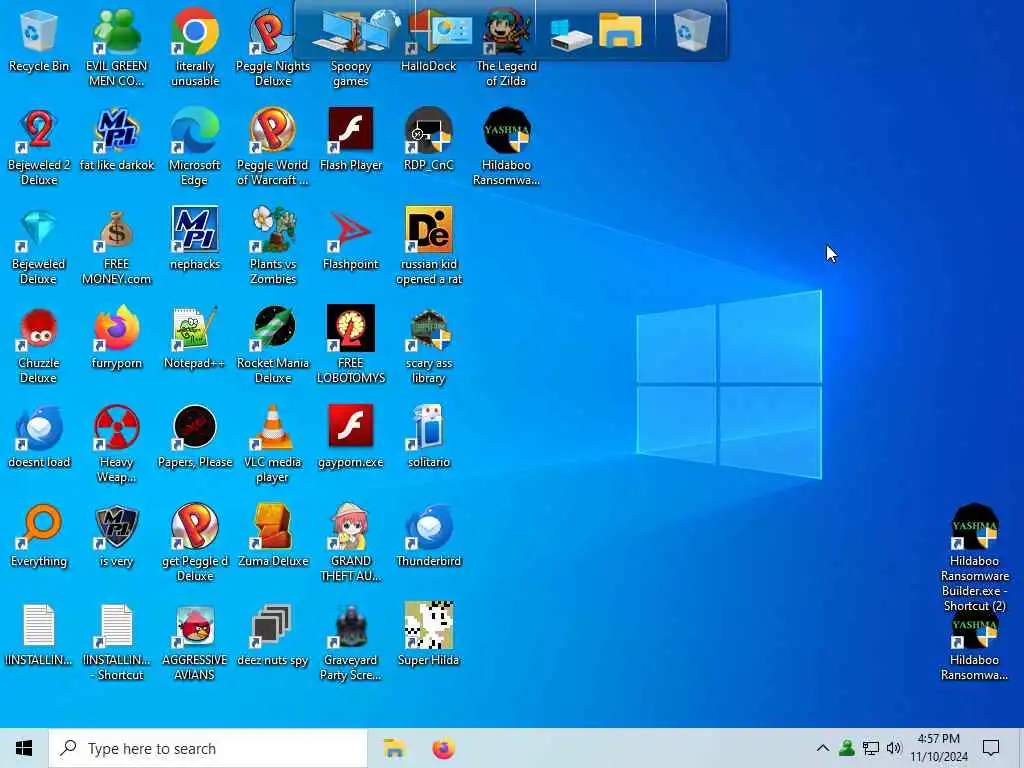Select the nephacks shortcut
The width and height of the screenshot is (1024, 768).
pos(195,238)
